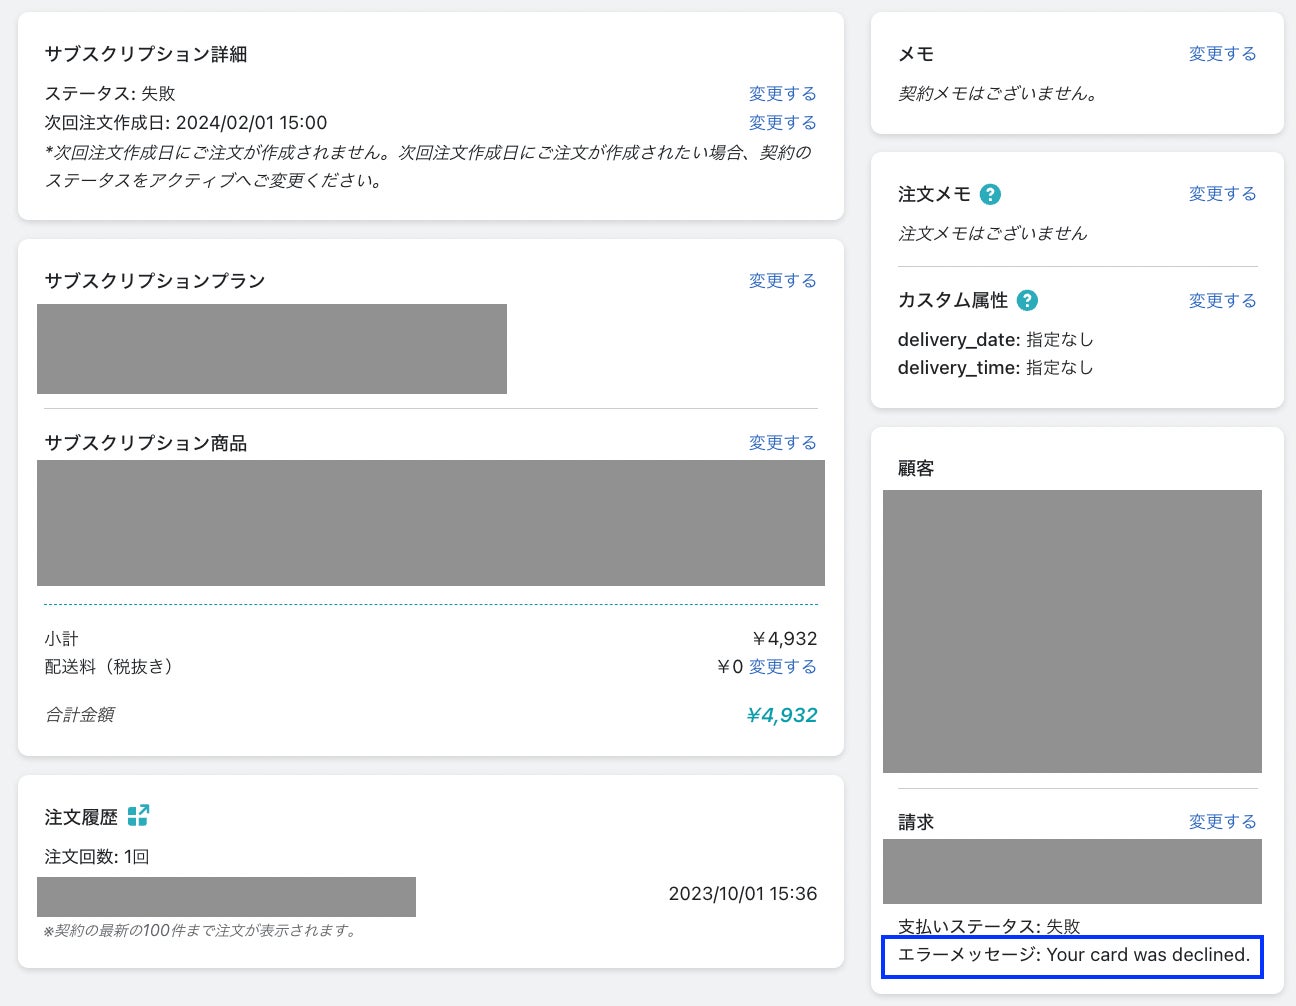Click the help icon beside 注文メモ

[x=990, y=195]
